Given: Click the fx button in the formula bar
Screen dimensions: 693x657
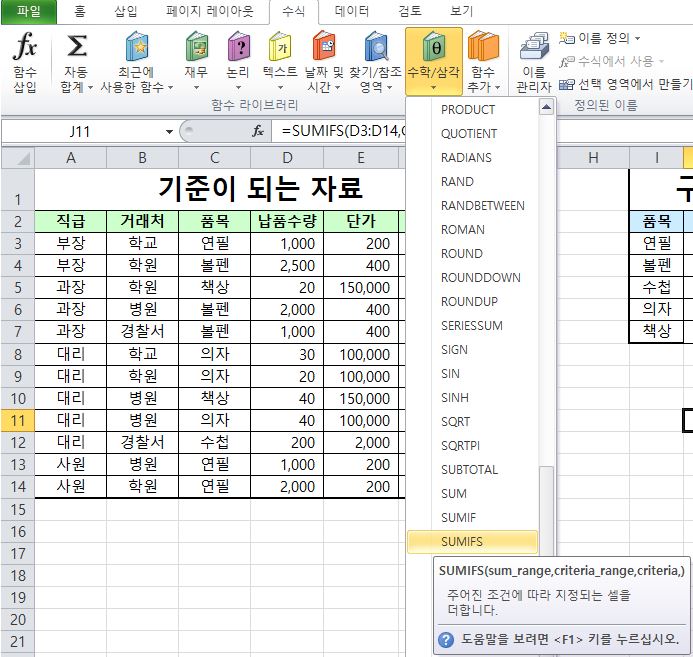Looking at the screenshot, I should (258, 131).
